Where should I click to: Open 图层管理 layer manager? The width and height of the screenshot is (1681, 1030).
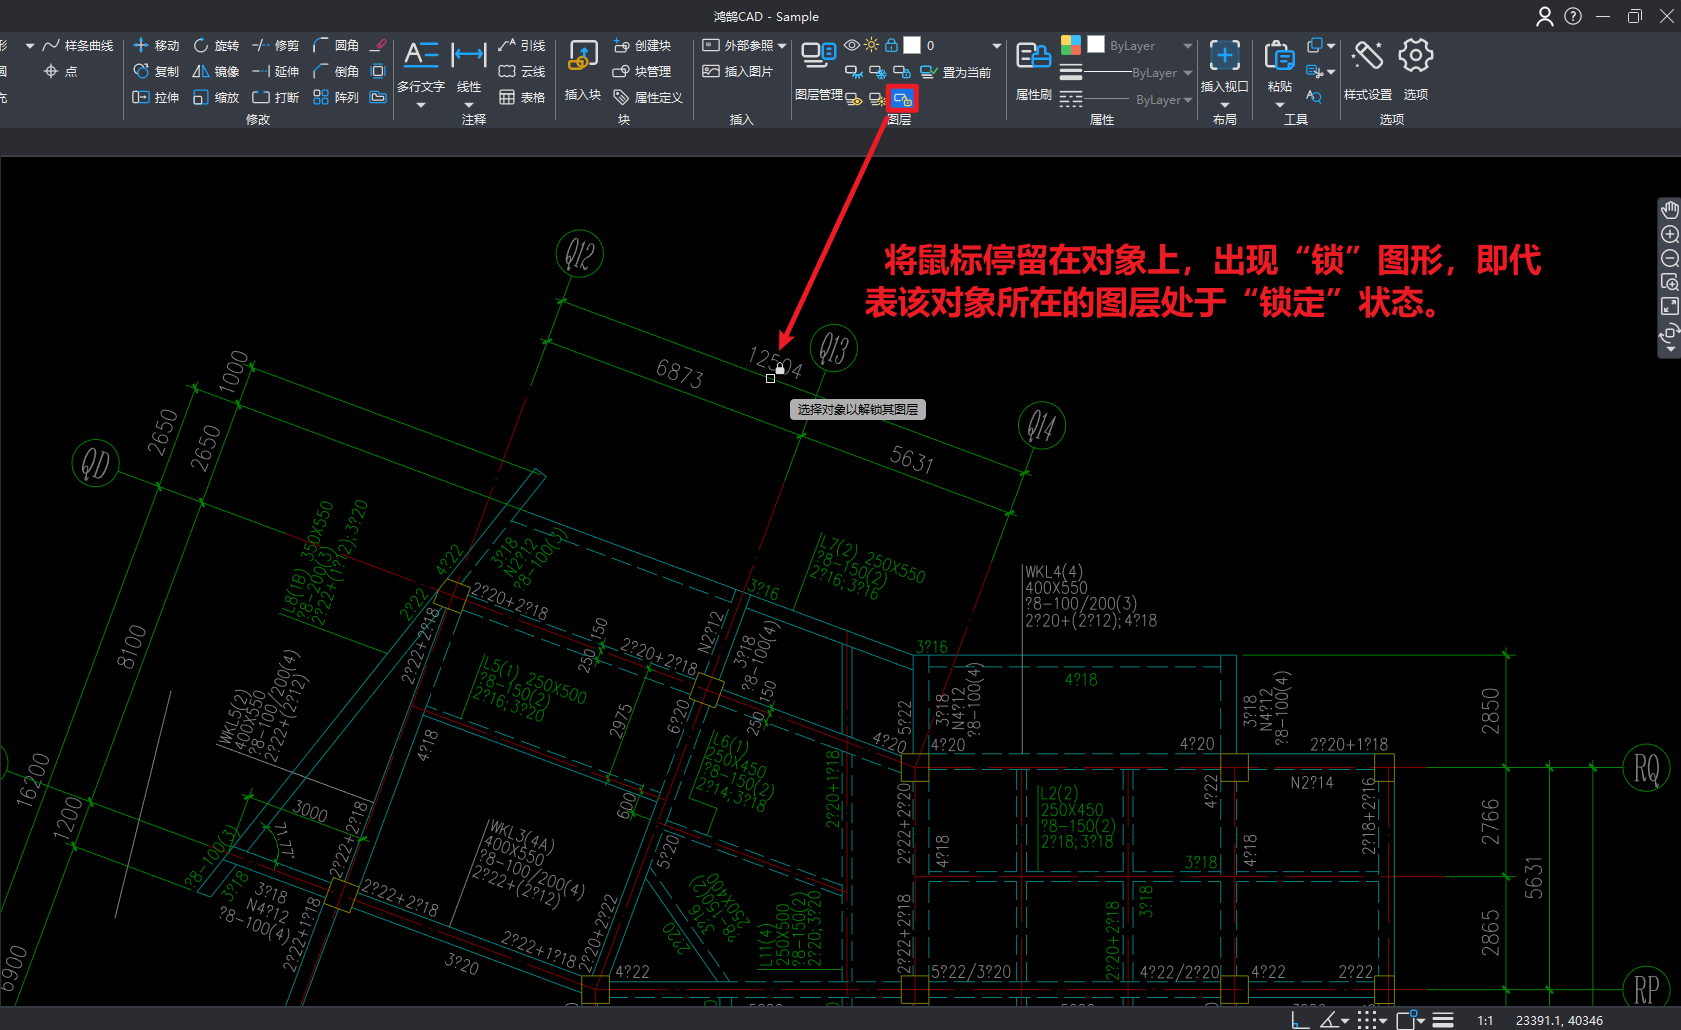(x=818, y=72)
